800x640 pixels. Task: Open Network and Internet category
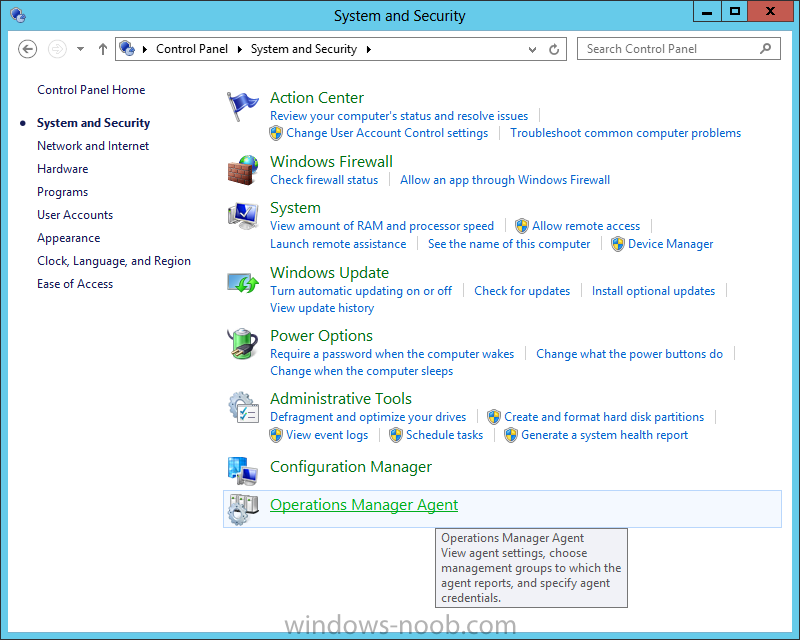click(x=93, y=146)
